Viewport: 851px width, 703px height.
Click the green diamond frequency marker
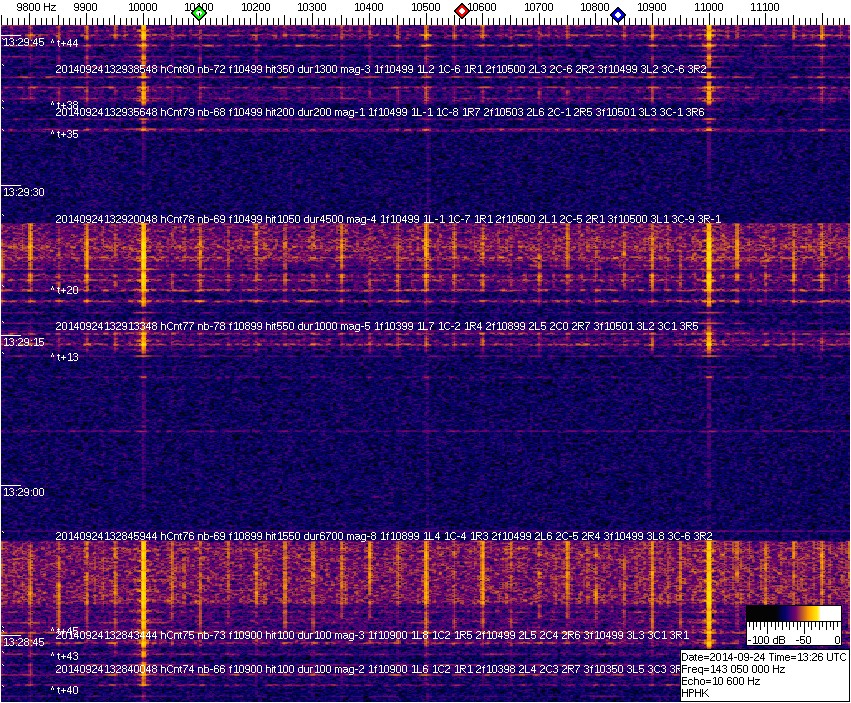(x=199, y=13)
